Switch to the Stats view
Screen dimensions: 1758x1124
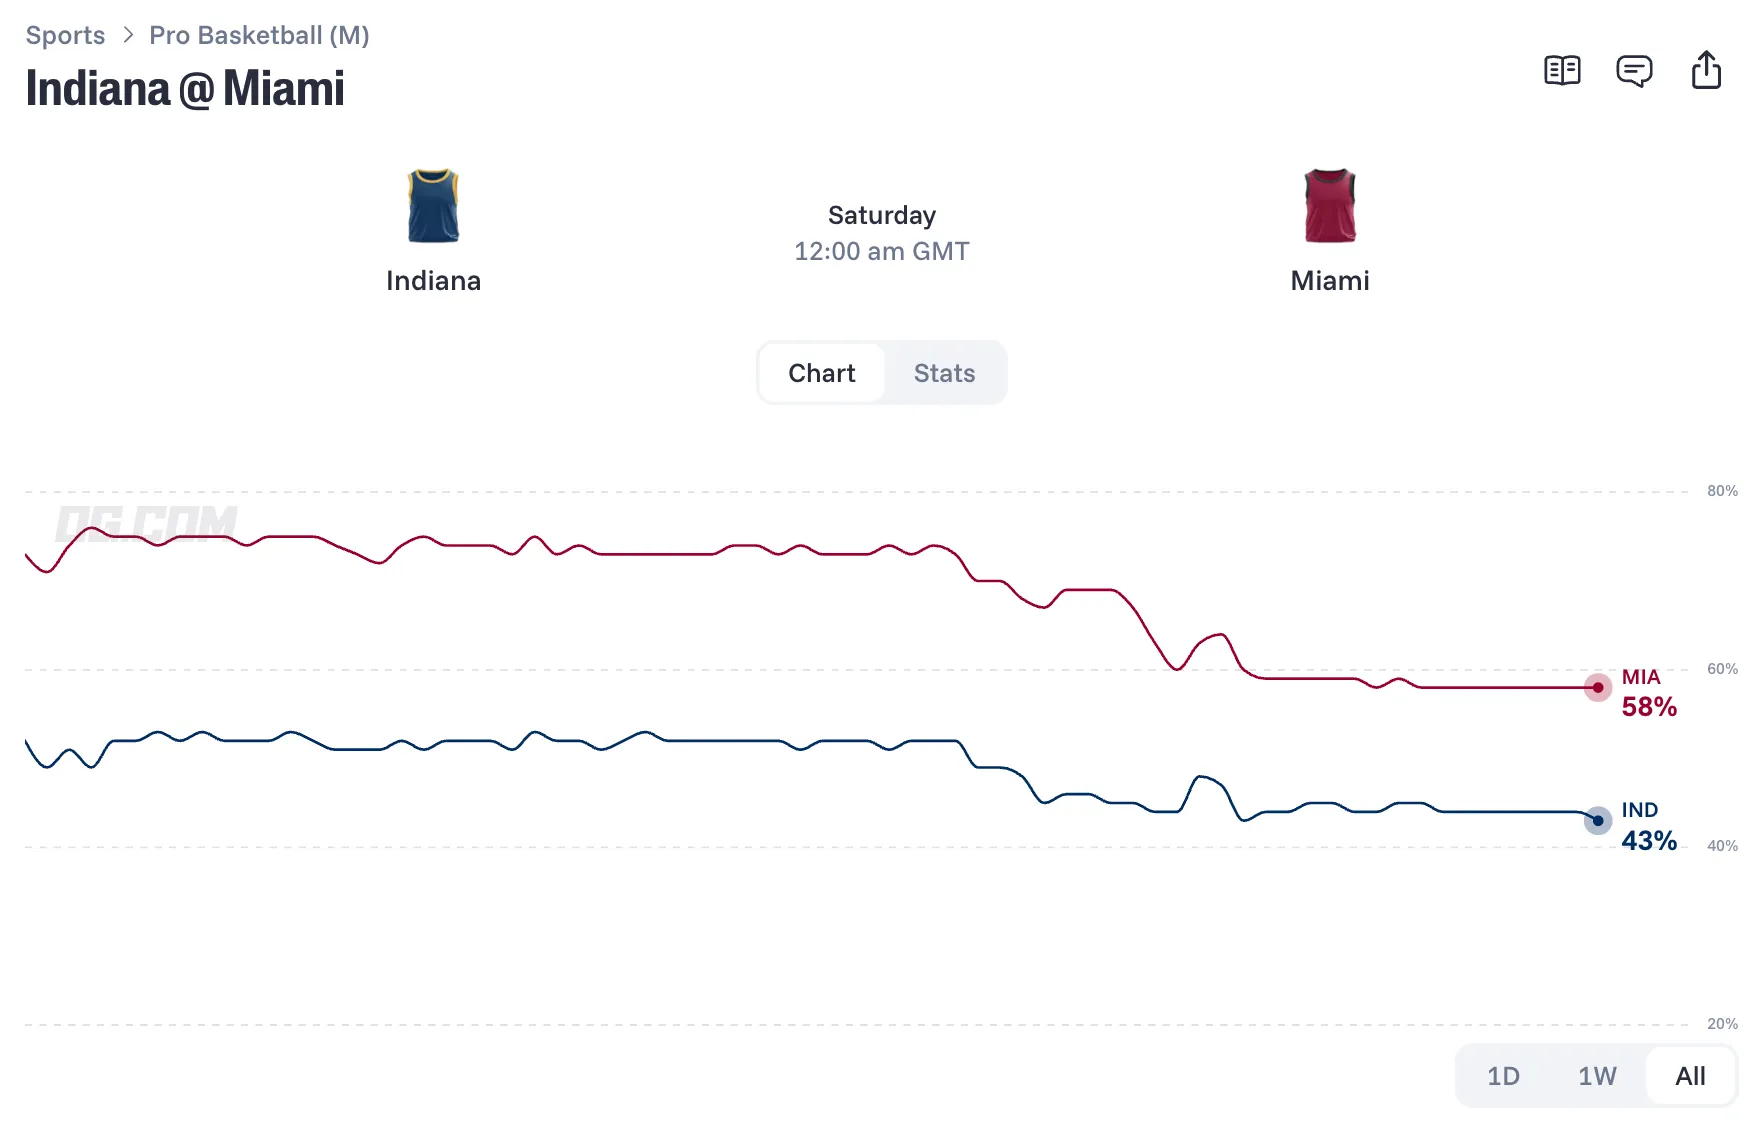pyautogui.click(x=944, y=373)
